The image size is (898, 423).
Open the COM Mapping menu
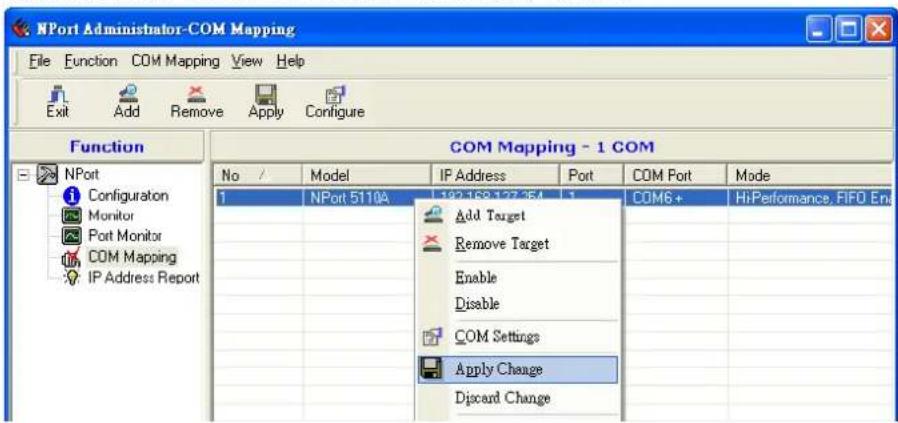(175, 61)
